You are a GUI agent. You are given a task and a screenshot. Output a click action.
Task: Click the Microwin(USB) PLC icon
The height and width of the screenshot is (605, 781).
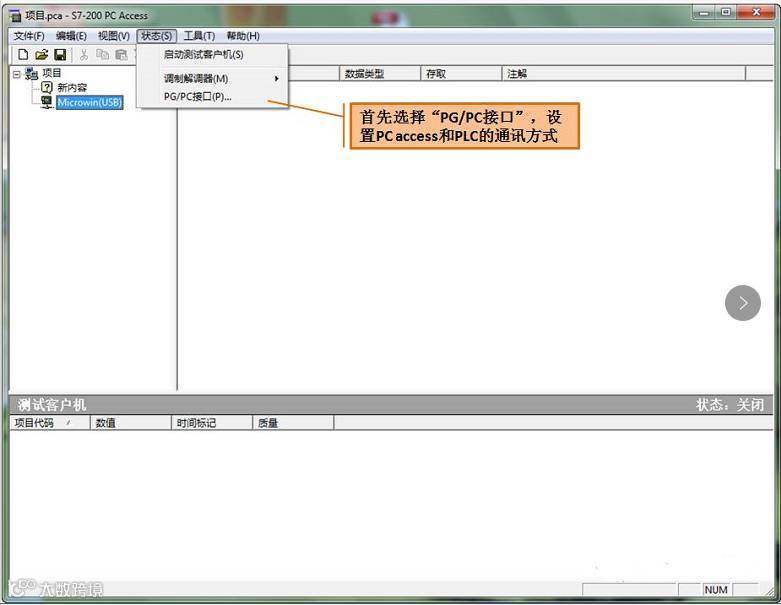[x=46, y=103]
